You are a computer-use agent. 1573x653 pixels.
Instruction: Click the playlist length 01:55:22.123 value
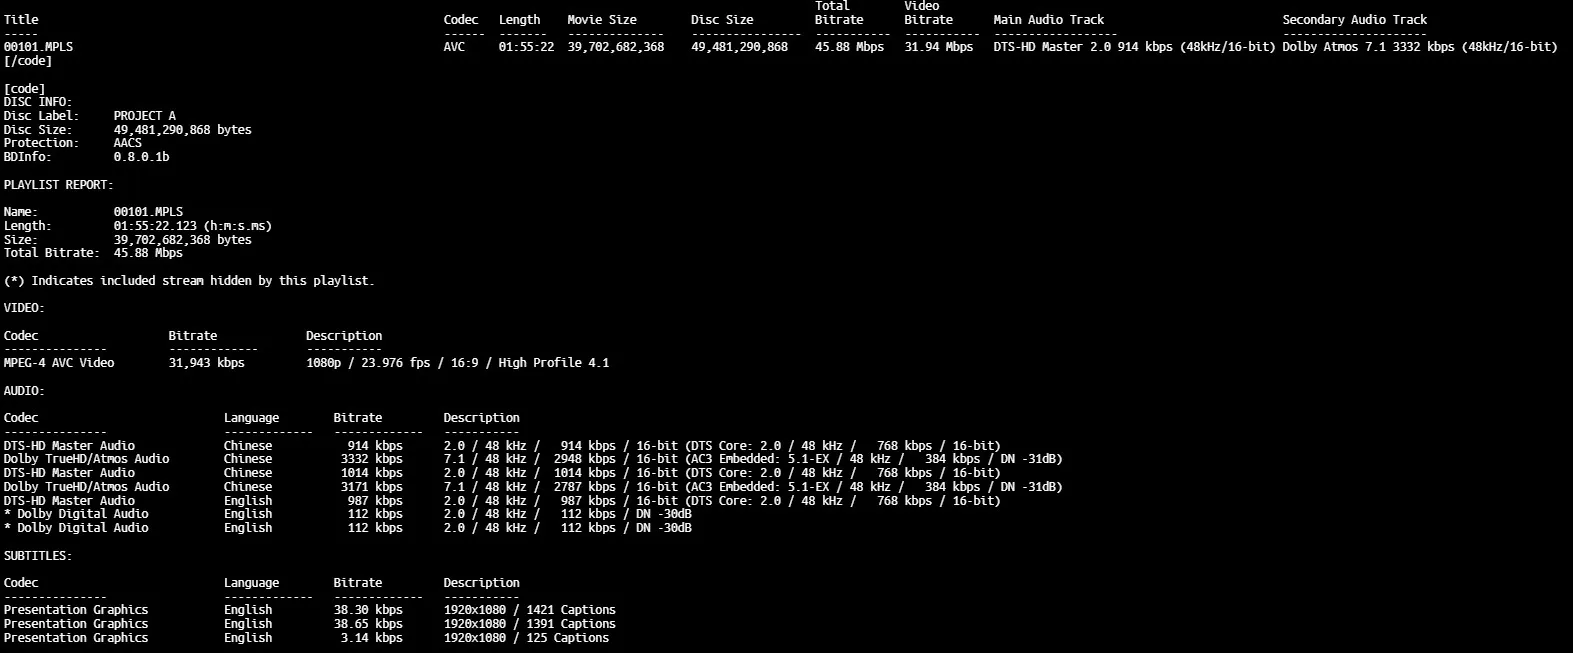192,226
